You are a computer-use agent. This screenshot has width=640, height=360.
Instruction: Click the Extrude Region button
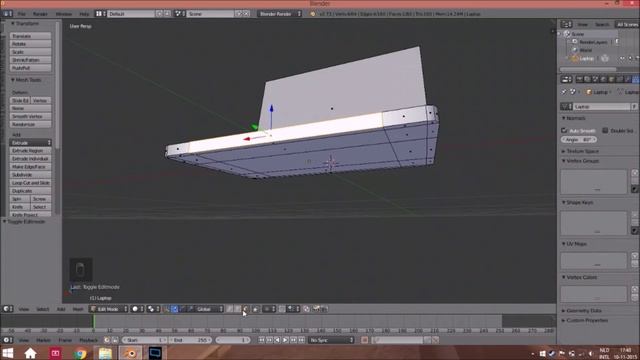click(x=31, y=151)
